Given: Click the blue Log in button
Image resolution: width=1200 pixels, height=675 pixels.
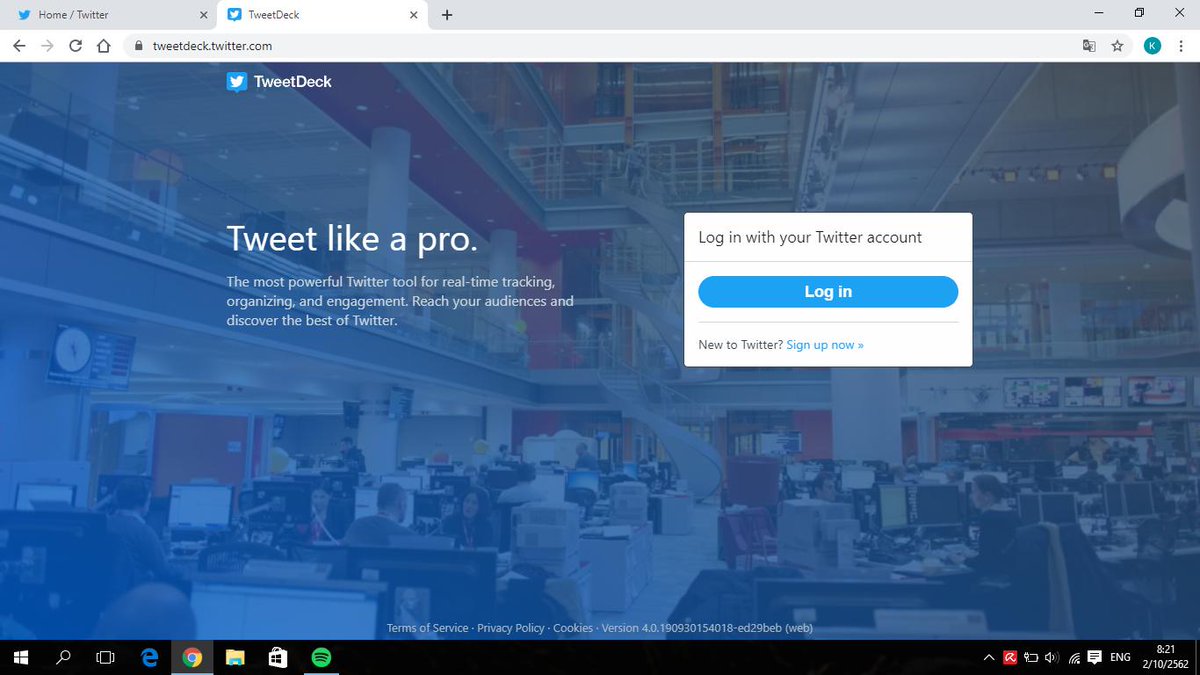Looking at the screenshot, I should (x=828, y=292).
